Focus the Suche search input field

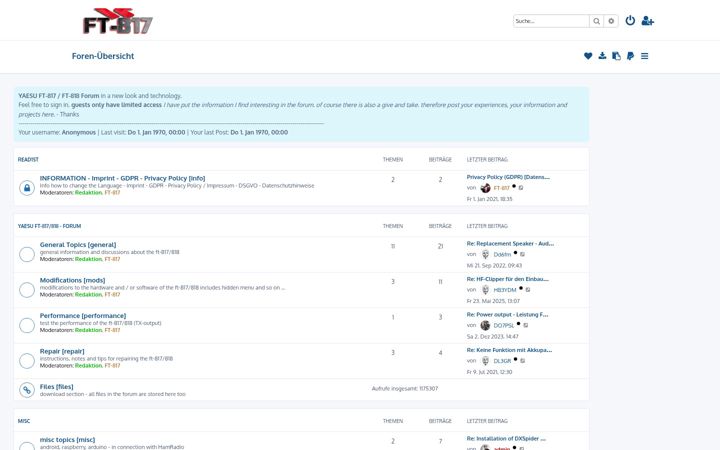tap(551, 21)
